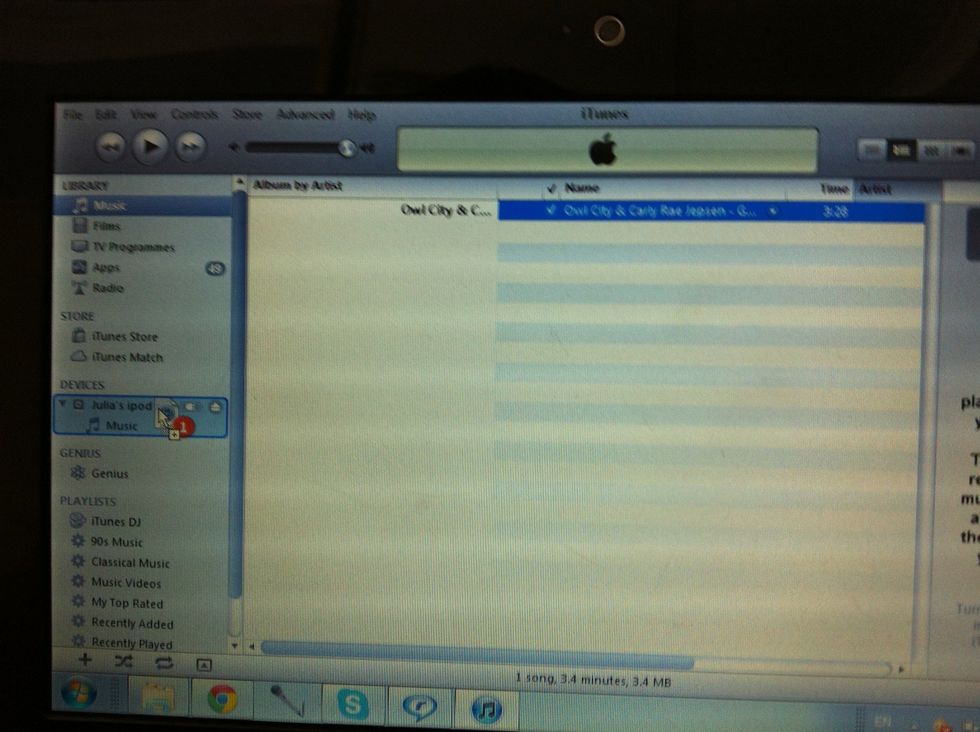Toggle the shuffle icon
Screen dimensions: 980x732
[x=124, y=661]
